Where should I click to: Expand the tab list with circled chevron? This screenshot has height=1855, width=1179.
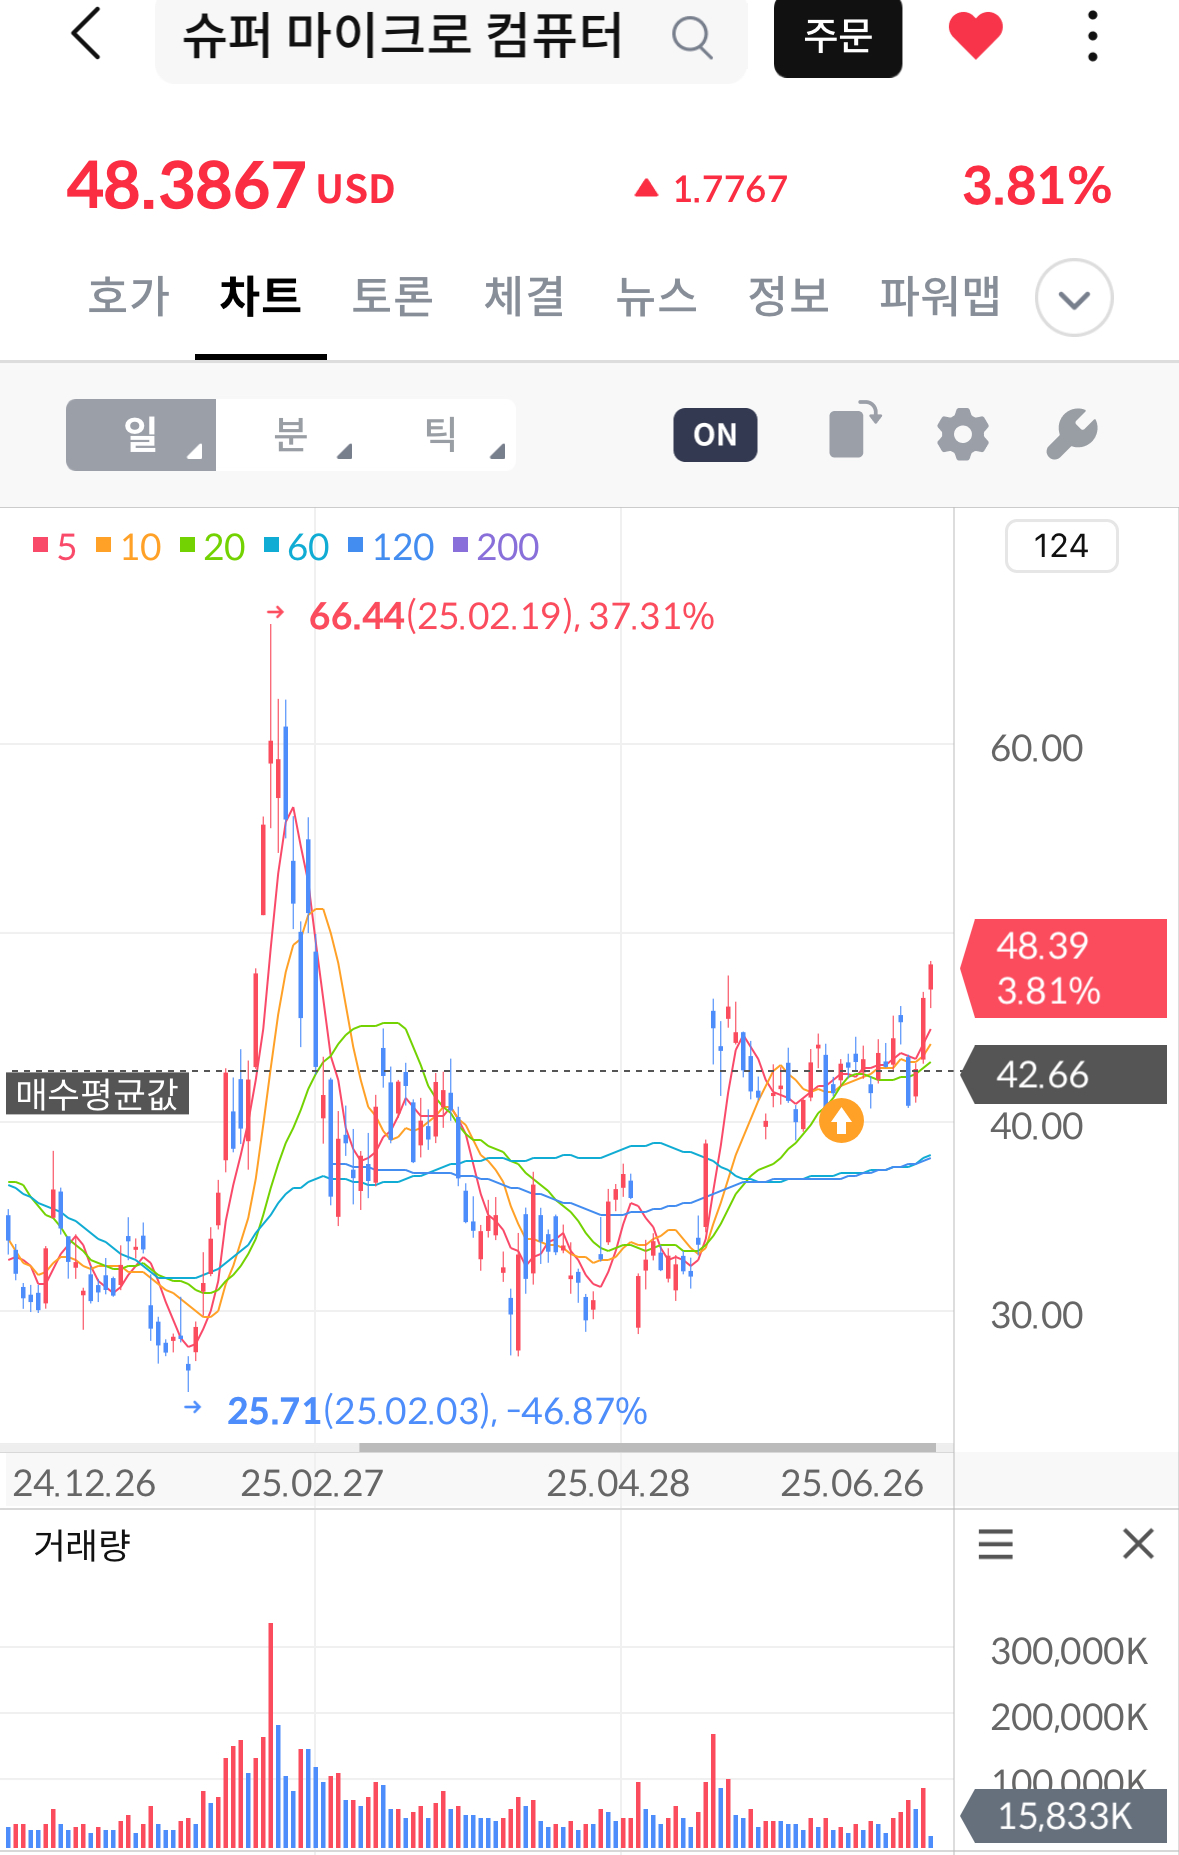click(1074, 298)
